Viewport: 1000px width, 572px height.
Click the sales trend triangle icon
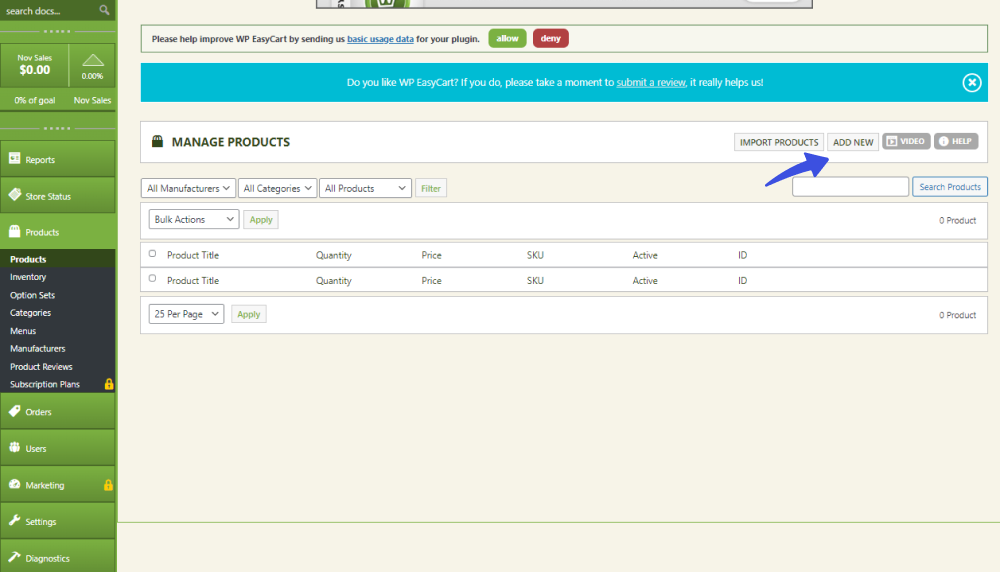click(92, 60)
